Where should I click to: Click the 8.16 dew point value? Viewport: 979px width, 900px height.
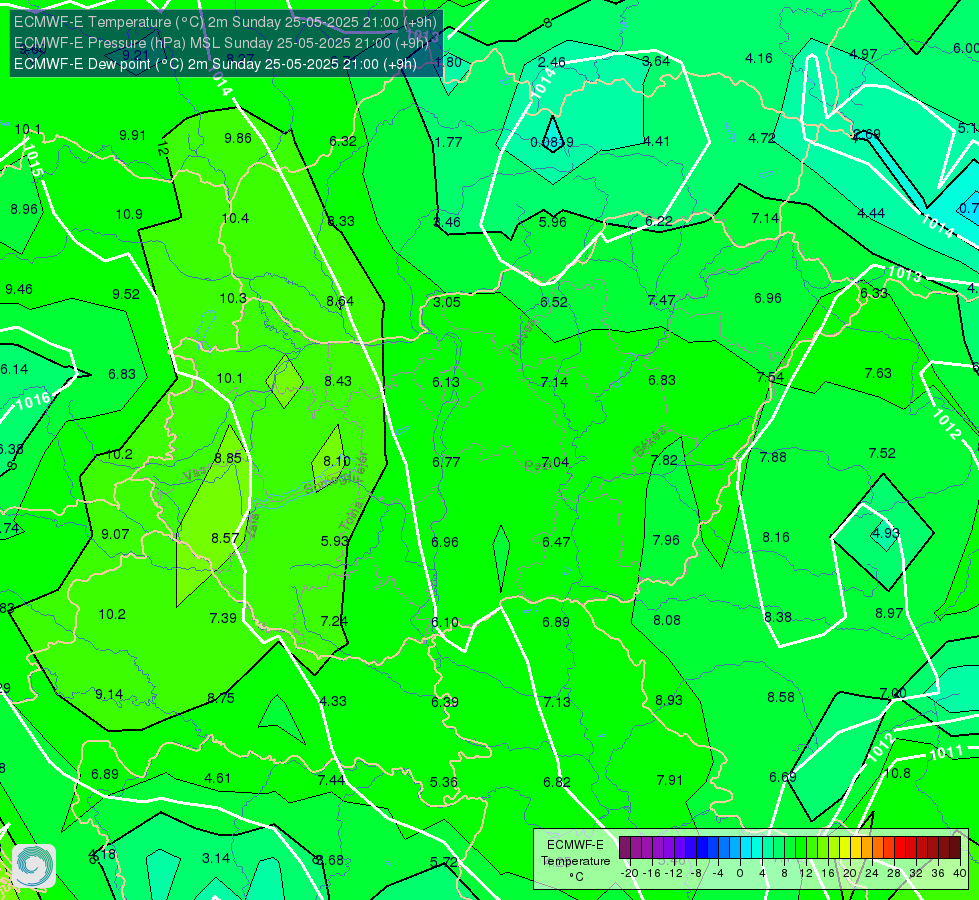[x=776, y=537]
